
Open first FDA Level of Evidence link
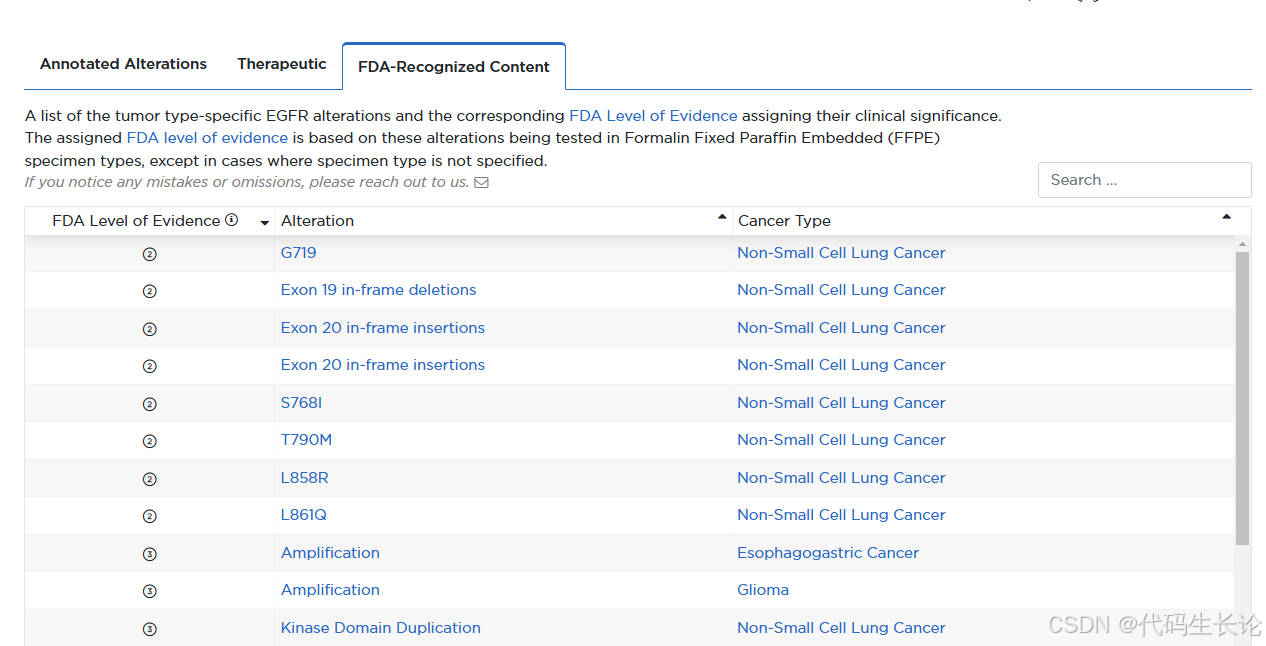(653, 116)
